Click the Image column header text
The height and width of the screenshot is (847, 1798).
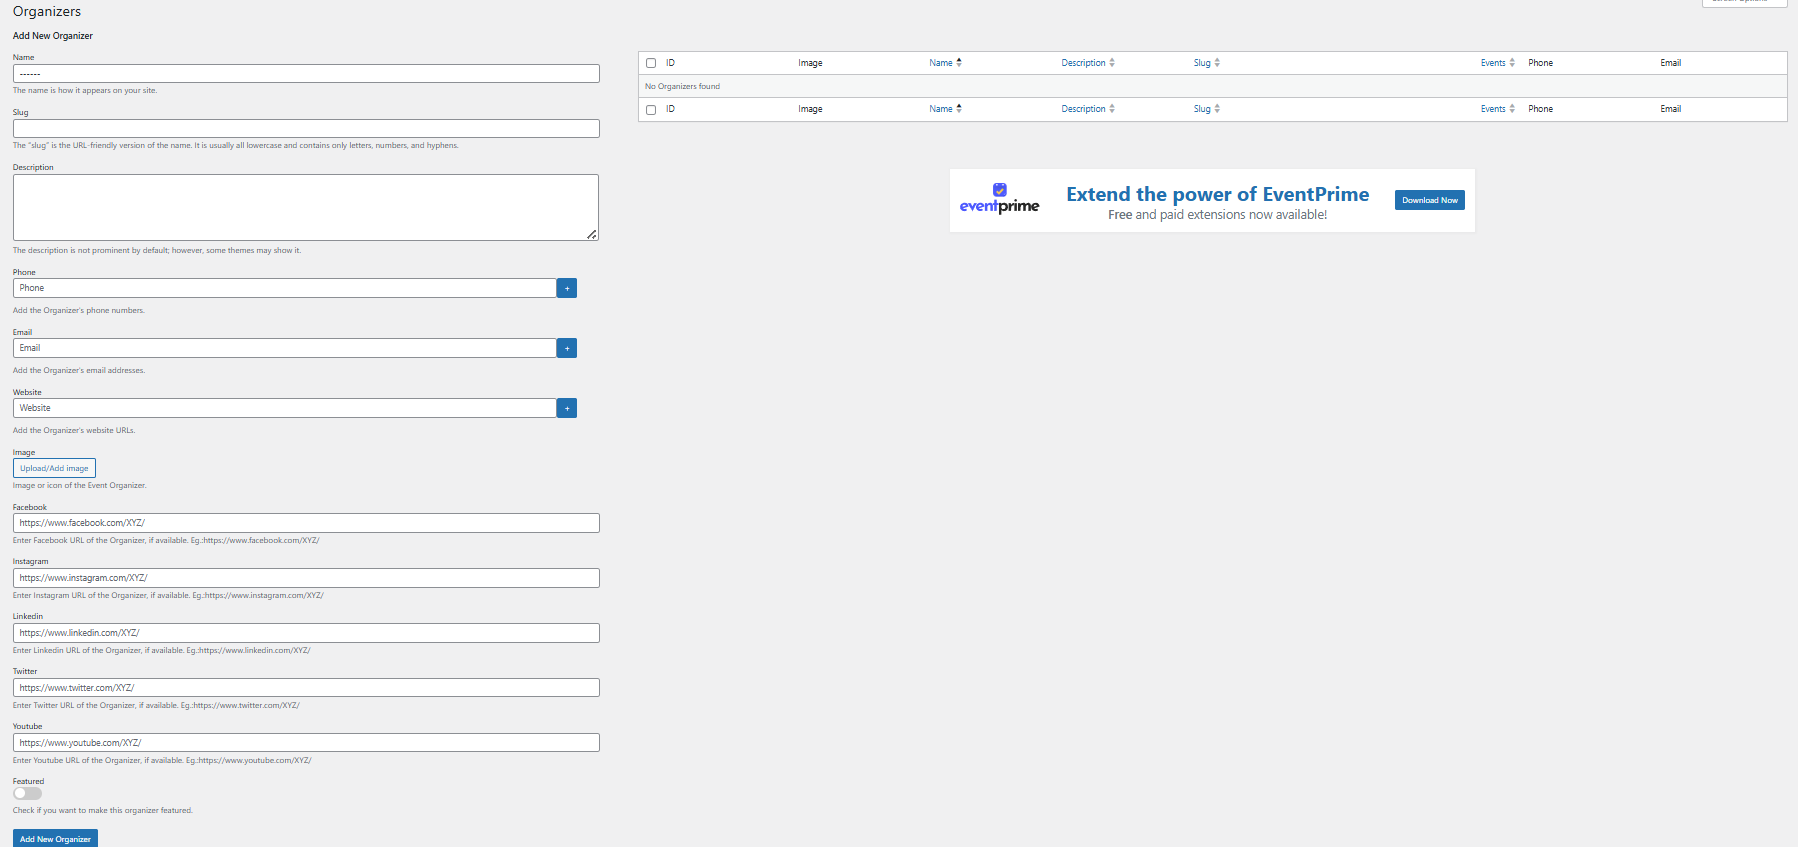tap(810, 63)
